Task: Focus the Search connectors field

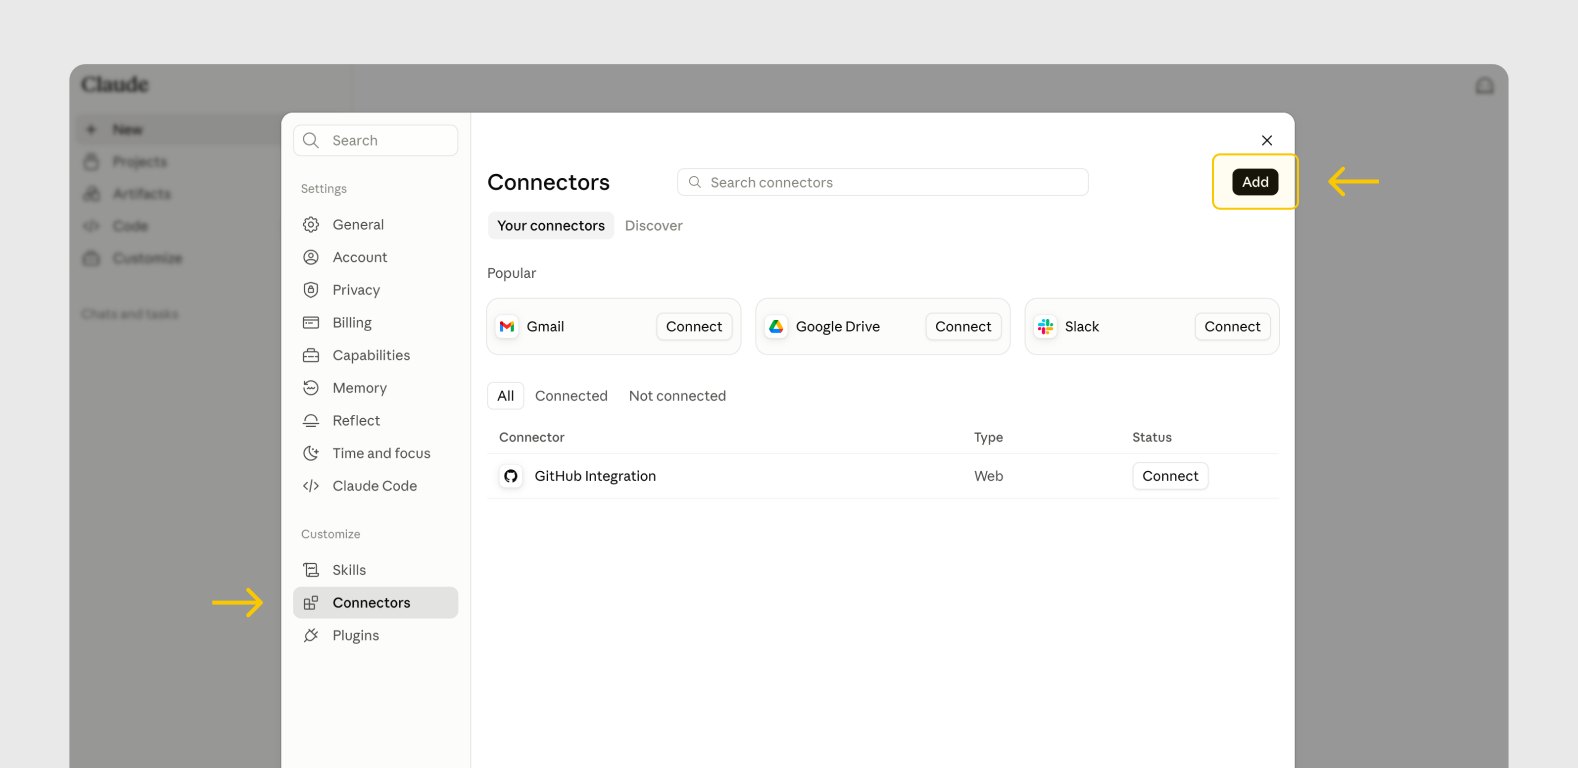Action: [x=883, y=182]
